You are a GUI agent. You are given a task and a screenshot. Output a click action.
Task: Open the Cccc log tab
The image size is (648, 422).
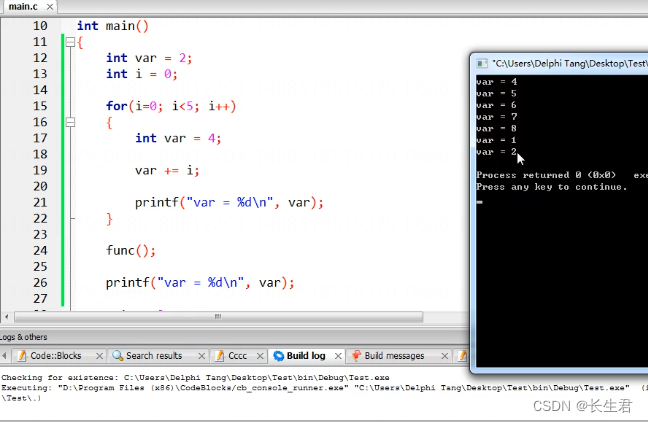point(237,356)
